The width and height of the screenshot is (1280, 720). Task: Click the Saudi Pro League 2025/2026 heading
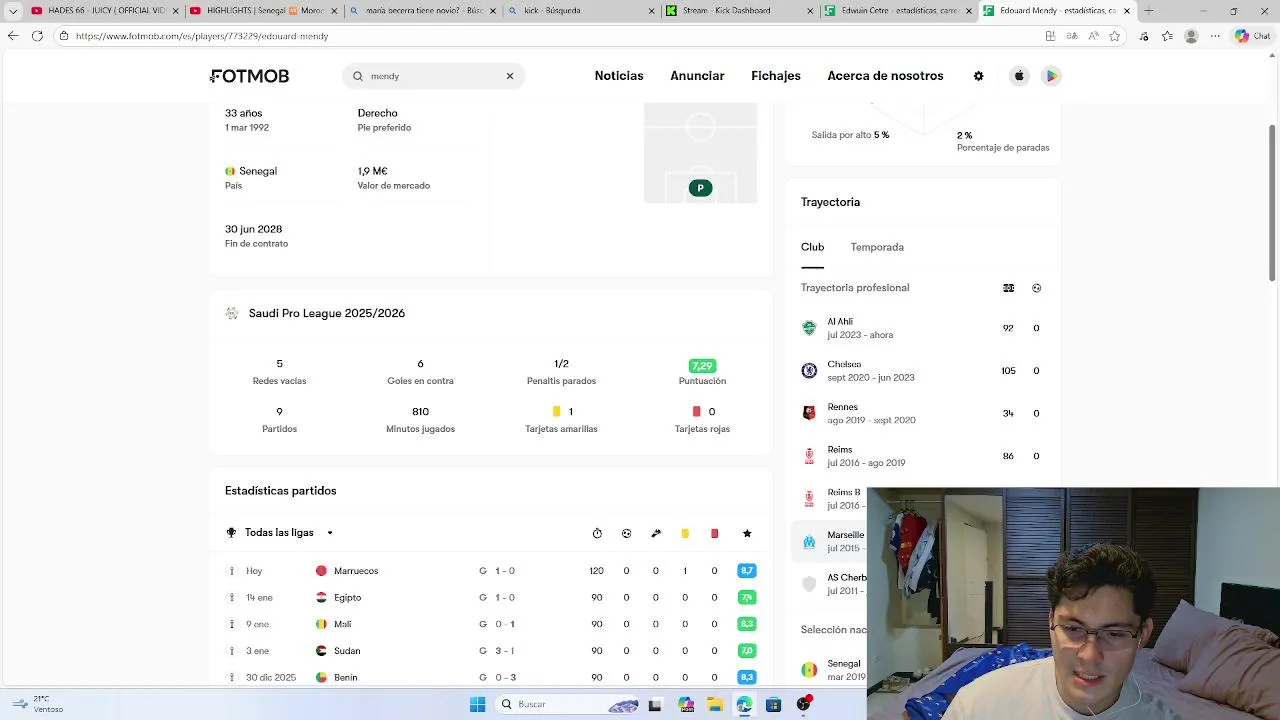pos(327,313)
